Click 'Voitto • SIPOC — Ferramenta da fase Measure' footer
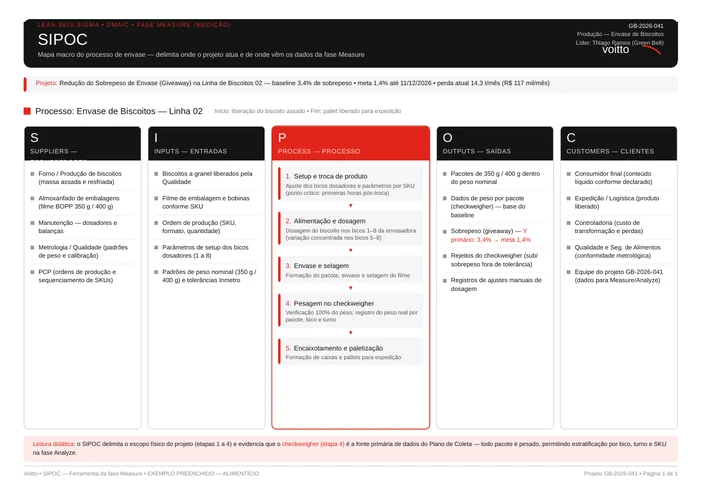This screenshot has height=488, width=702. click(141, 474)
